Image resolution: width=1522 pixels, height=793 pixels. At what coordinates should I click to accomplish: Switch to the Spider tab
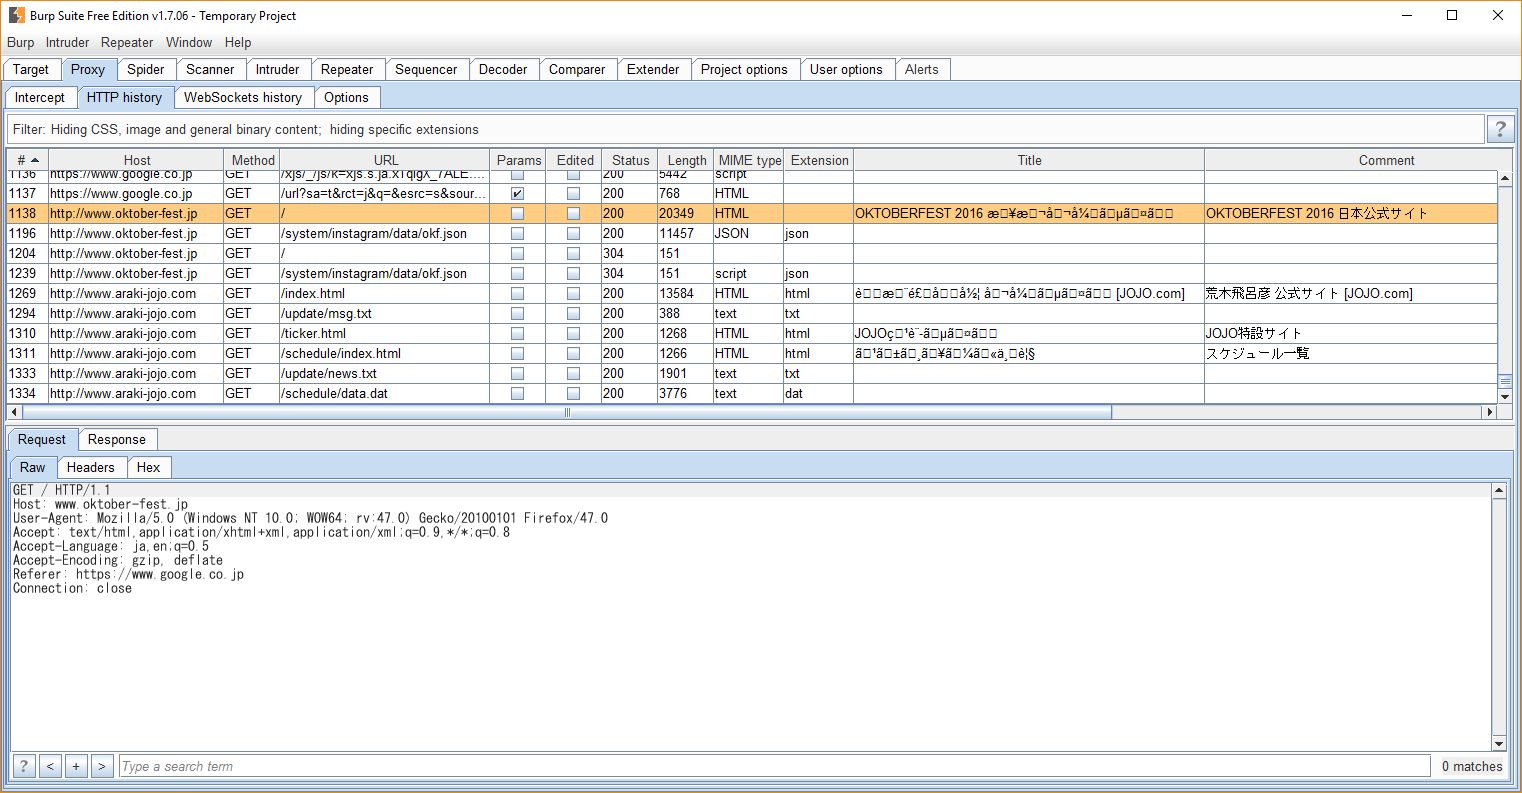point(146,69)
